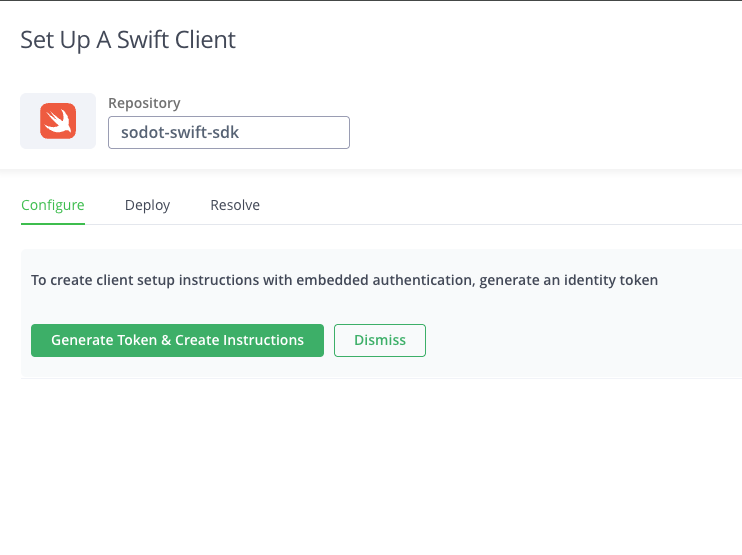Click the Swift logo icon

(58, 121)
